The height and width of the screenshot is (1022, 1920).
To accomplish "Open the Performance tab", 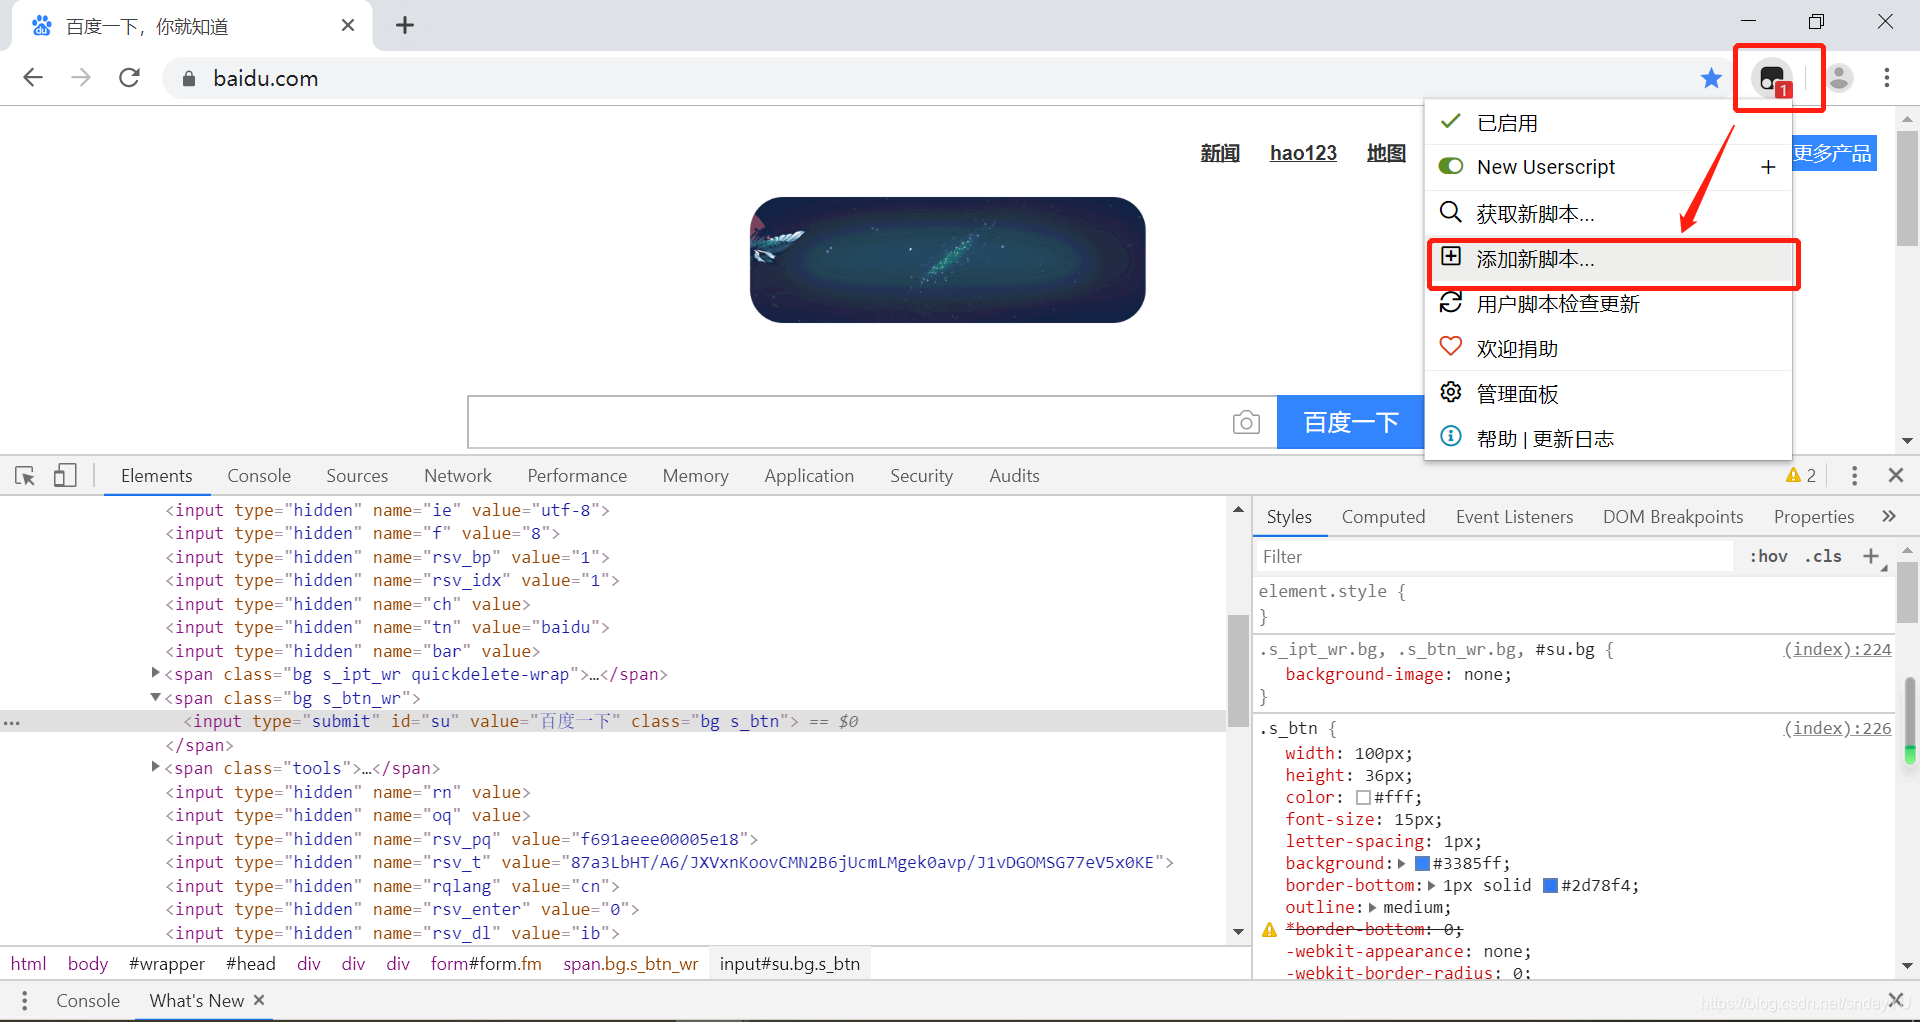I will click(x=577, y=476).
